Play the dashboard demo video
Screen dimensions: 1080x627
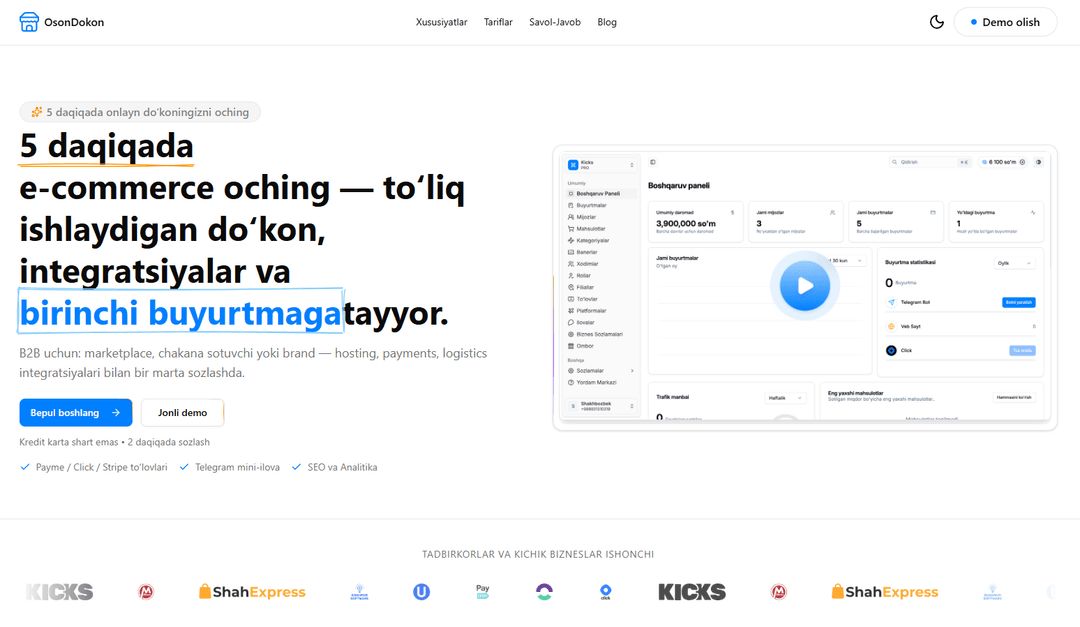[805, 287]
